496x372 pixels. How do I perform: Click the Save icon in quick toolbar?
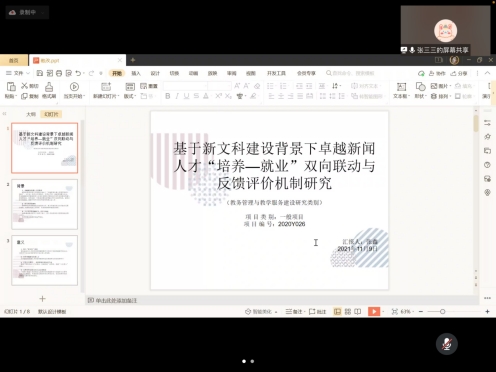coord(39,73)
